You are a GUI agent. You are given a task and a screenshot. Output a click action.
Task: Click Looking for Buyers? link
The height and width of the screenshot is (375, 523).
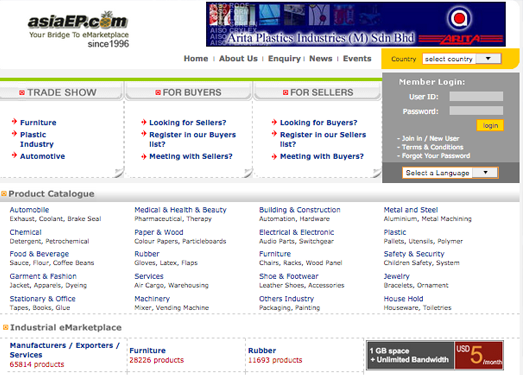319,122
